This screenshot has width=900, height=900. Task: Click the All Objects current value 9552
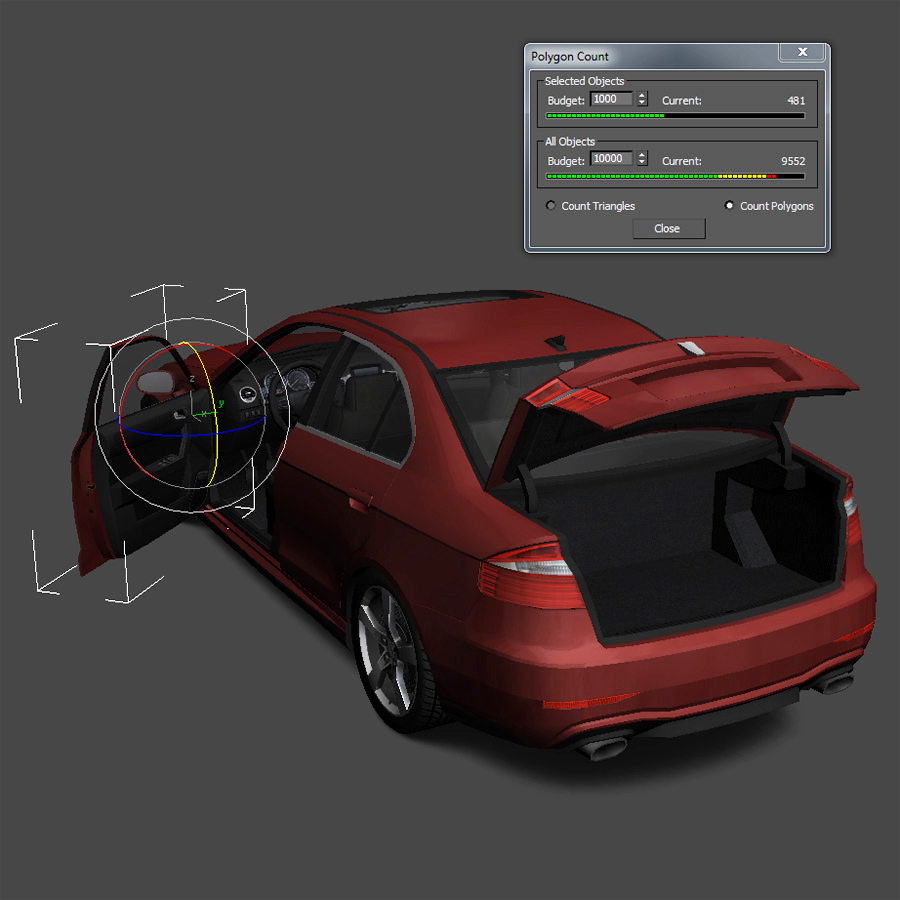793,161
